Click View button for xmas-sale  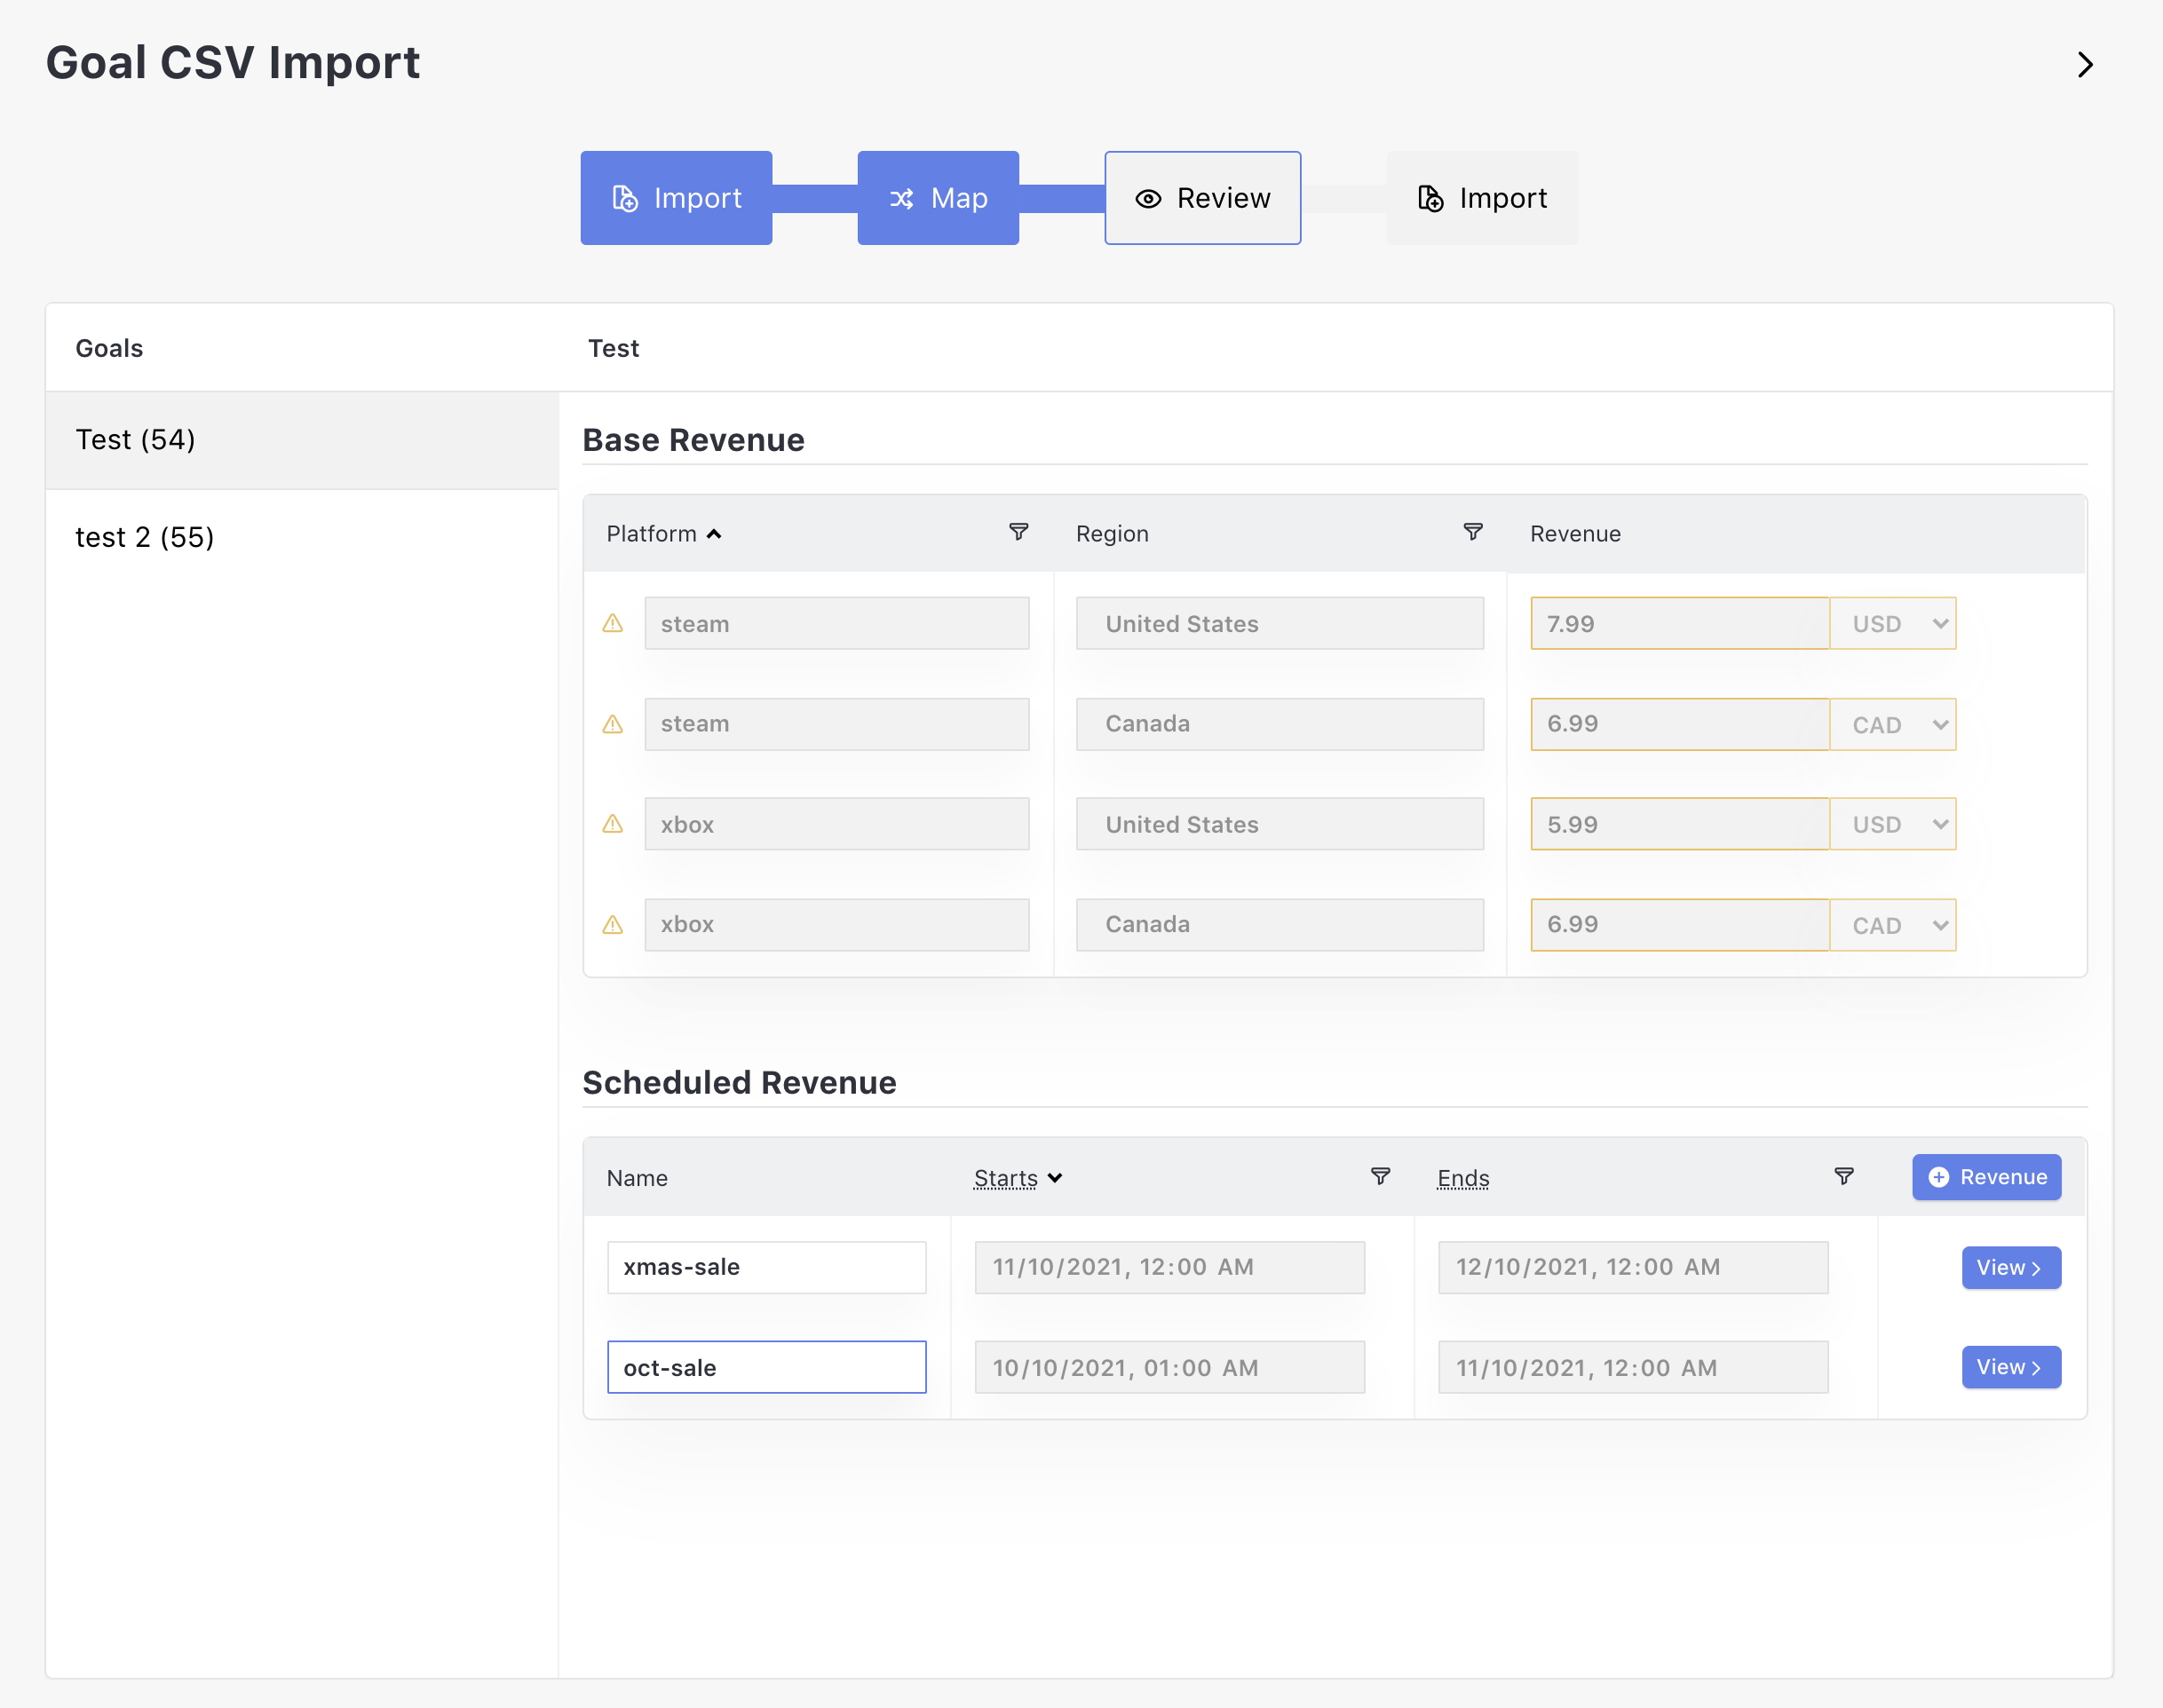2010,1267
